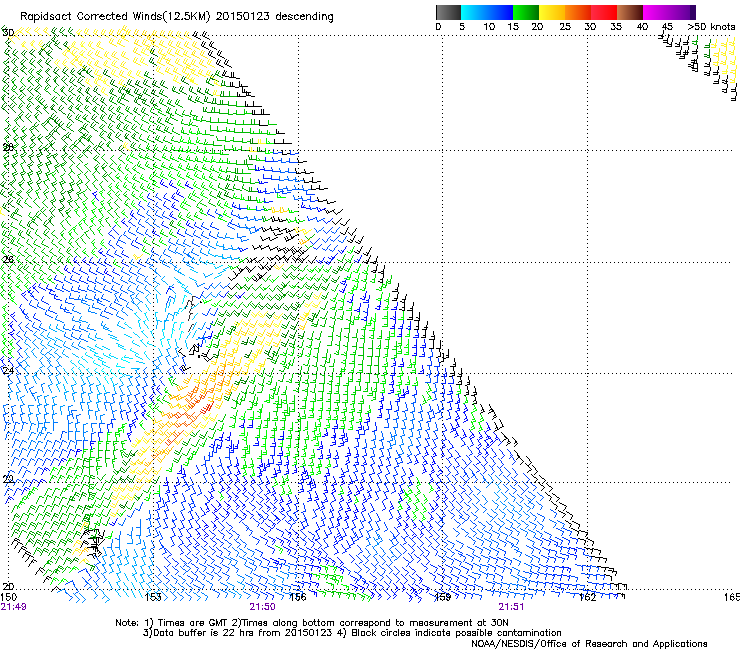This screenshot has width=740, height=650.
Task: Click the longitude label 165
Action: (x=732, y=597)
